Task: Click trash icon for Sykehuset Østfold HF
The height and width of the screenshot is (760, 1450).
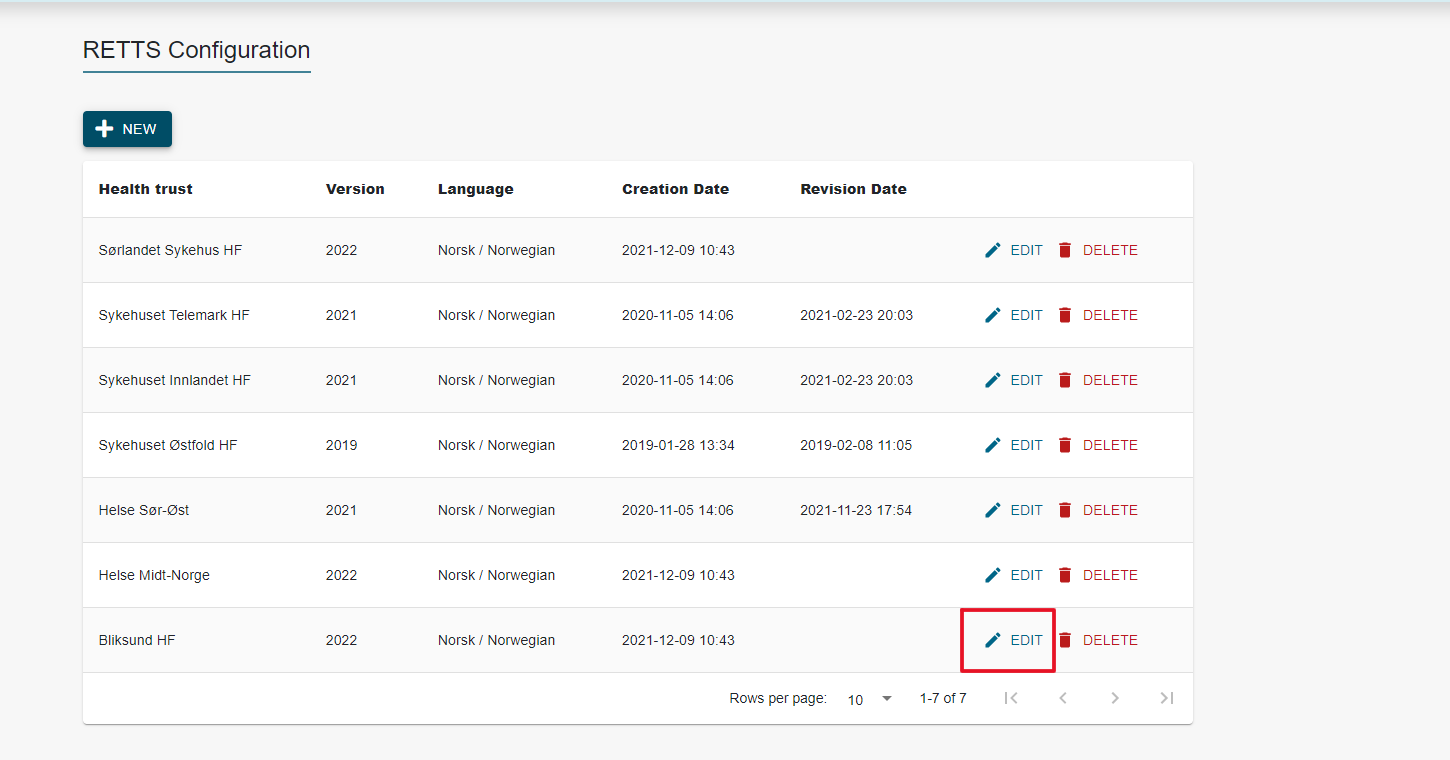Action: click(x=1065, y=445)
